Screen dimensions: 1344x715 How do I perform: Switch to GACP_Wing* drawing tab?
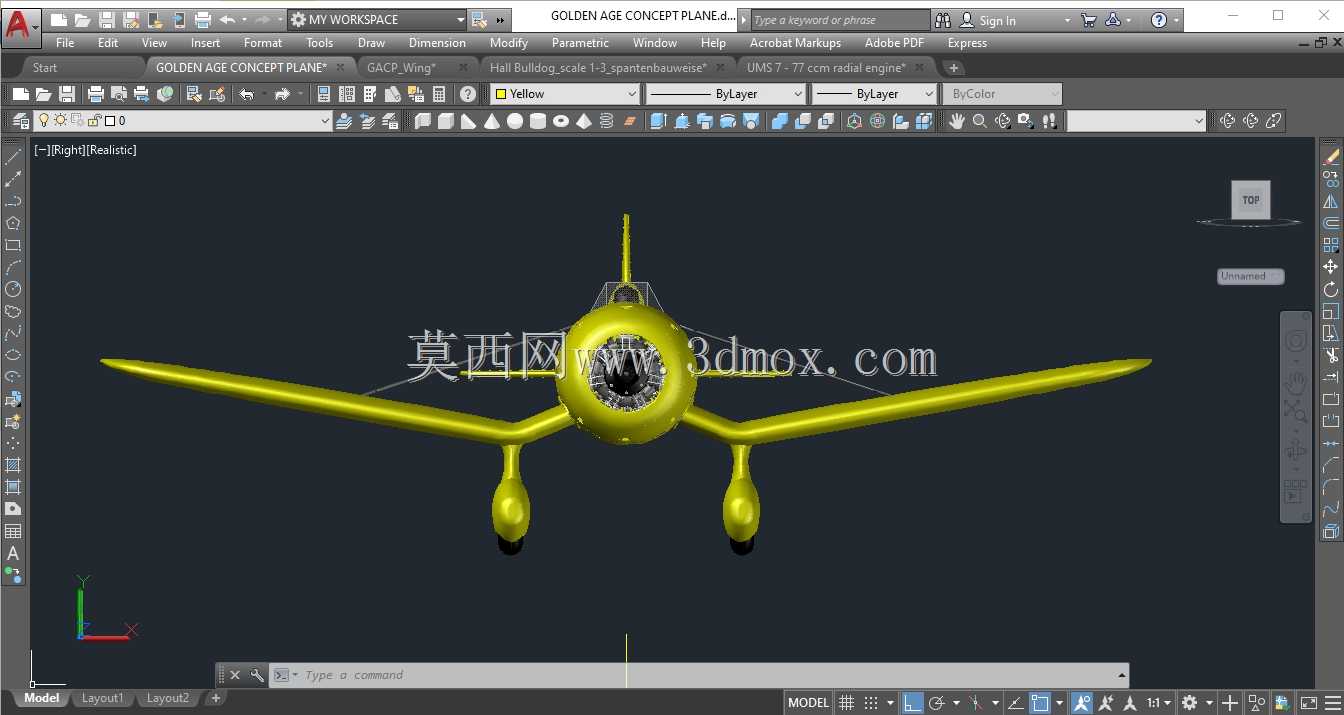[x=401, y=68]
